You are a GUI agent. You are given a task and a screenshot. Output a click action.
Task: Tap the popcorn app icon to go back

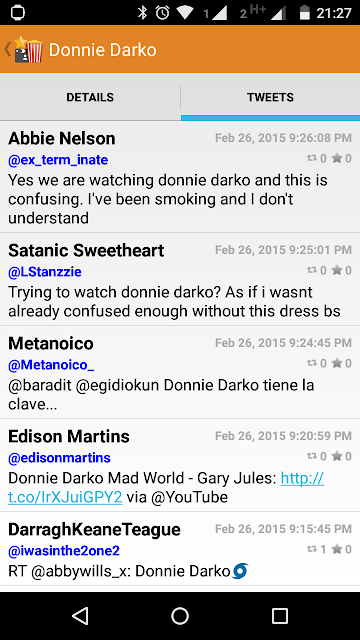click(x=28, y=50)
